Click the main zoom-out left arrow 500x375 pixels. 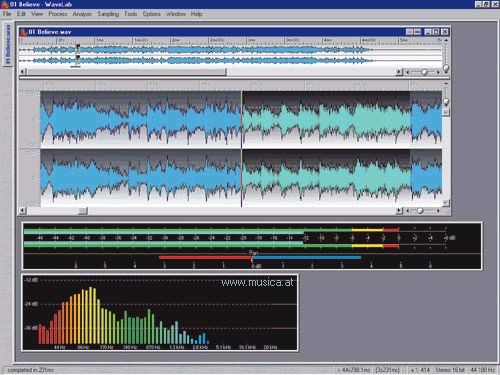coord(407,211)
